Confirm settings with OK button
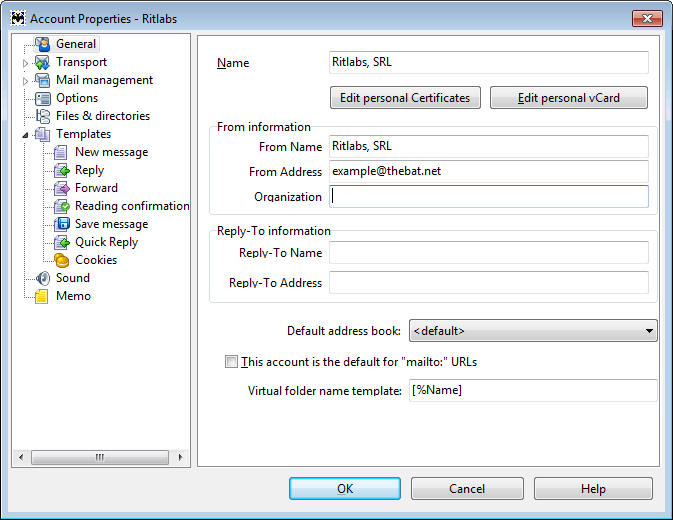The image size is (673, 520). click(x=345, y=489)
